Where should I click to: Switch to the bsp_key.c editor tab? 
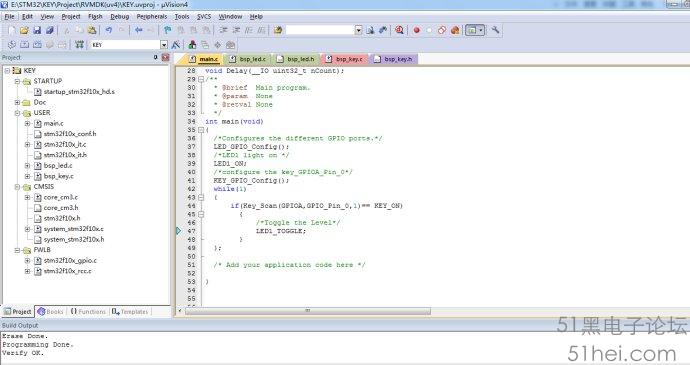(x=345, y=59)
